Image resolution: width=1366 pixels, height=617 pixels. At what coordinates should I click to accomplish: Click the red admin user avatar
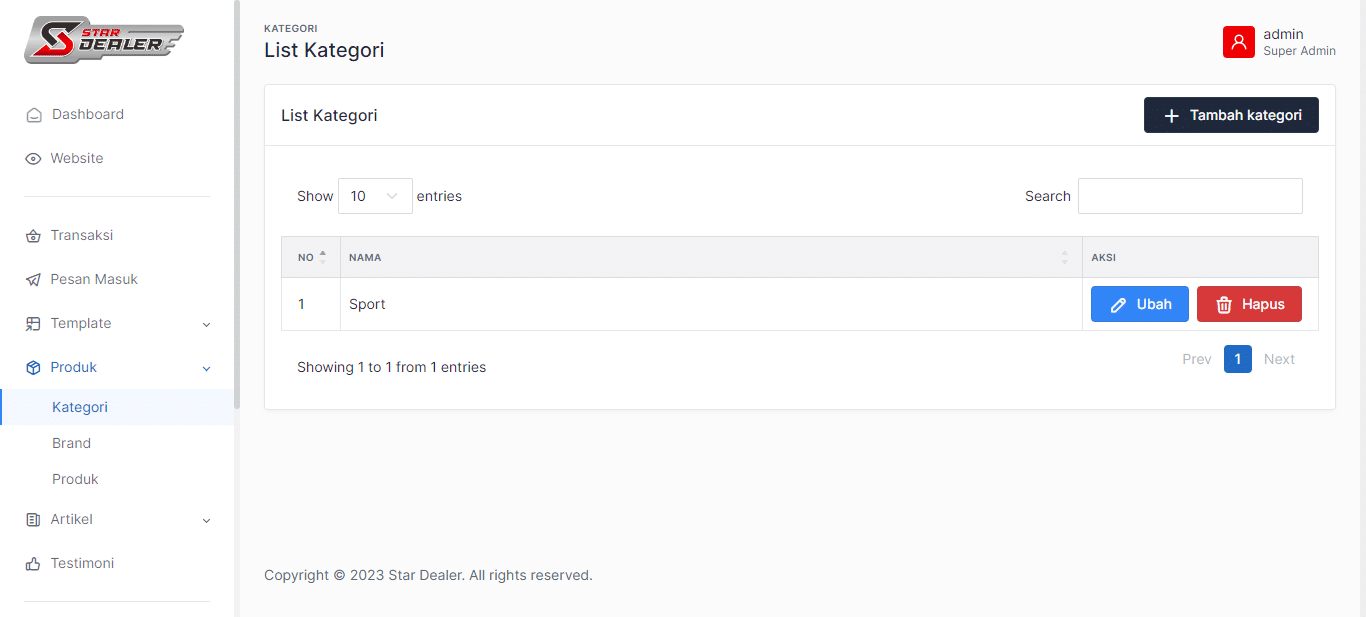pyautogui.click(x=1238, y=42)
